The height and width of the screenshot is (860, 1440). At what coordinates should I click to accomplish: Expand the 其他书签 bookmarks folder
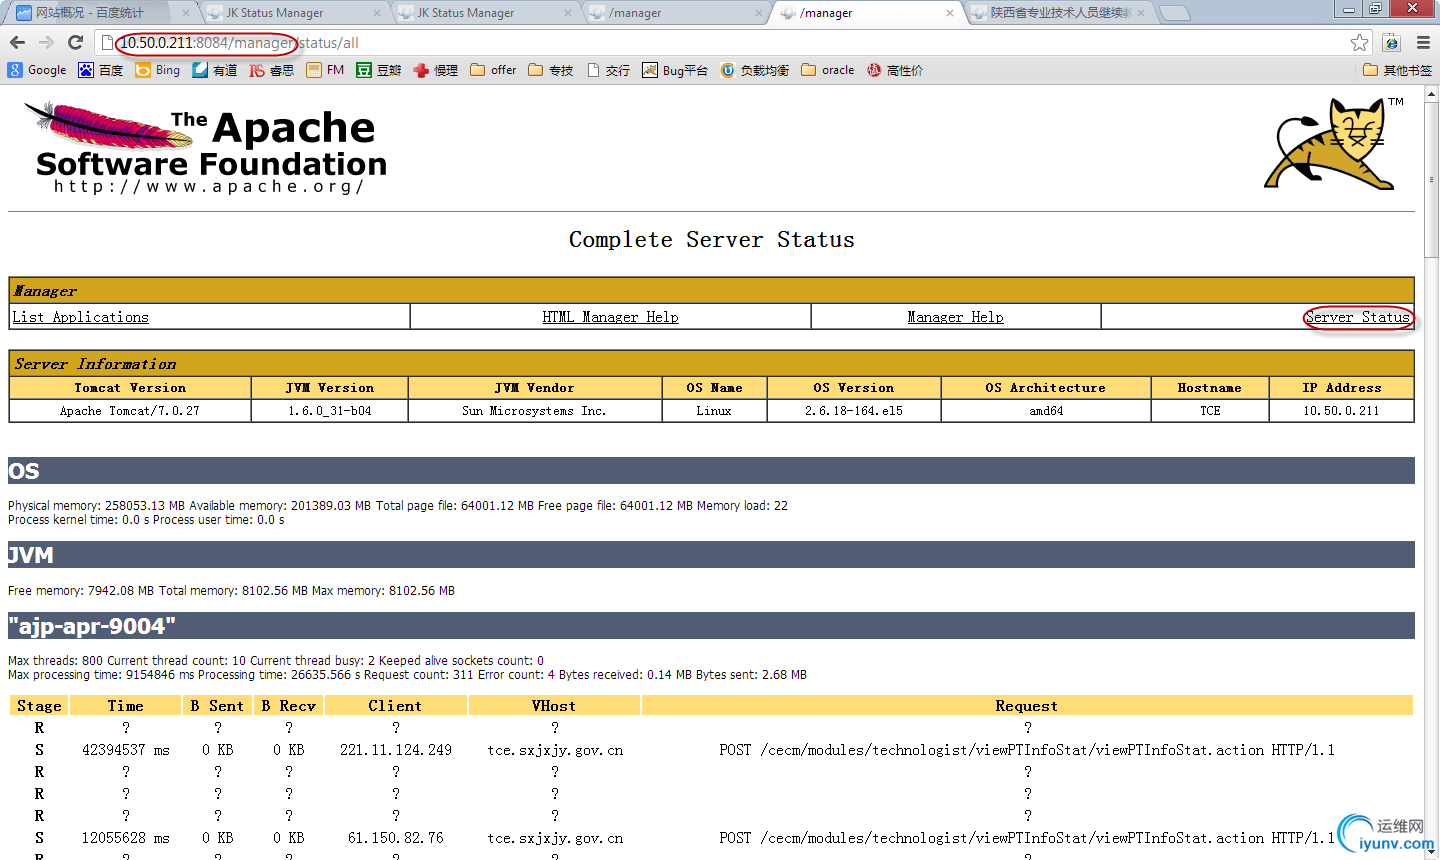pyautogui.click(x=1398, y=70)
